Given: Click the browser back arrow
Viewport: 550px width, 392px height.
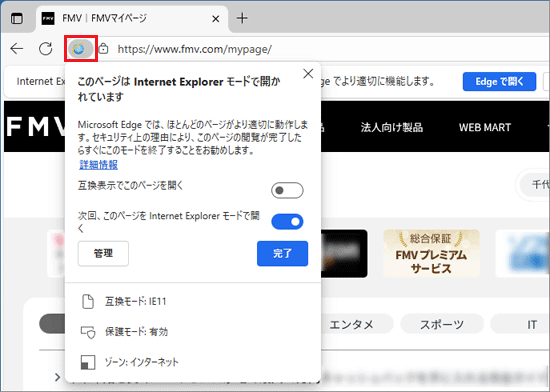Looking at the screenshot, I should pyautogui.click(x=17, y=48).
